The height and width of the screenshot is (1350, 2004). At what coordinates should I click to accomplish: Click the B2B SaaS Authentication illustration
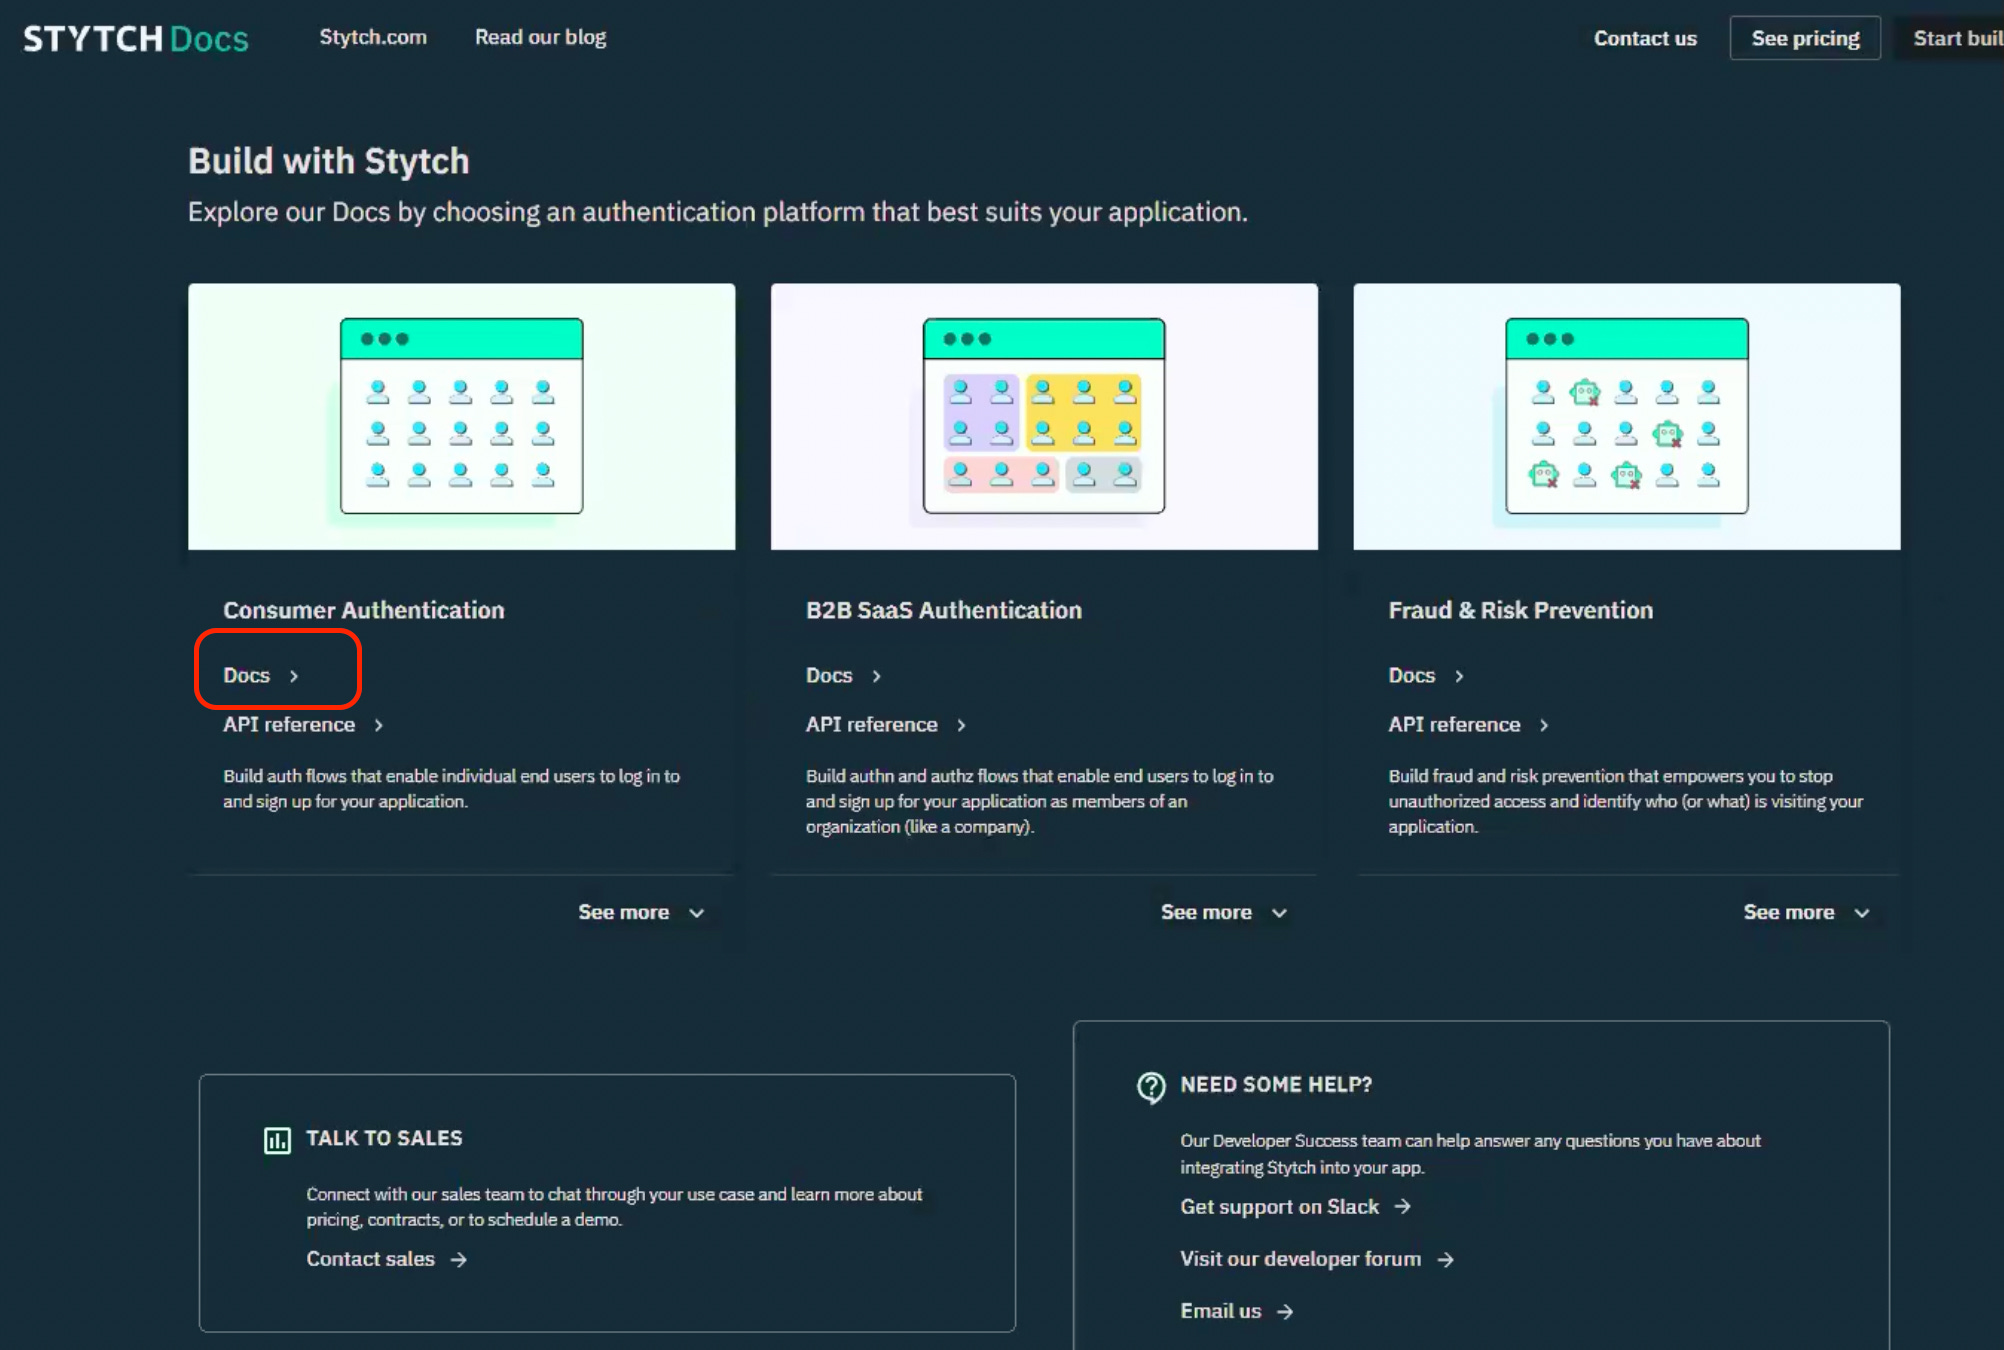click(x=1044, y=416)
